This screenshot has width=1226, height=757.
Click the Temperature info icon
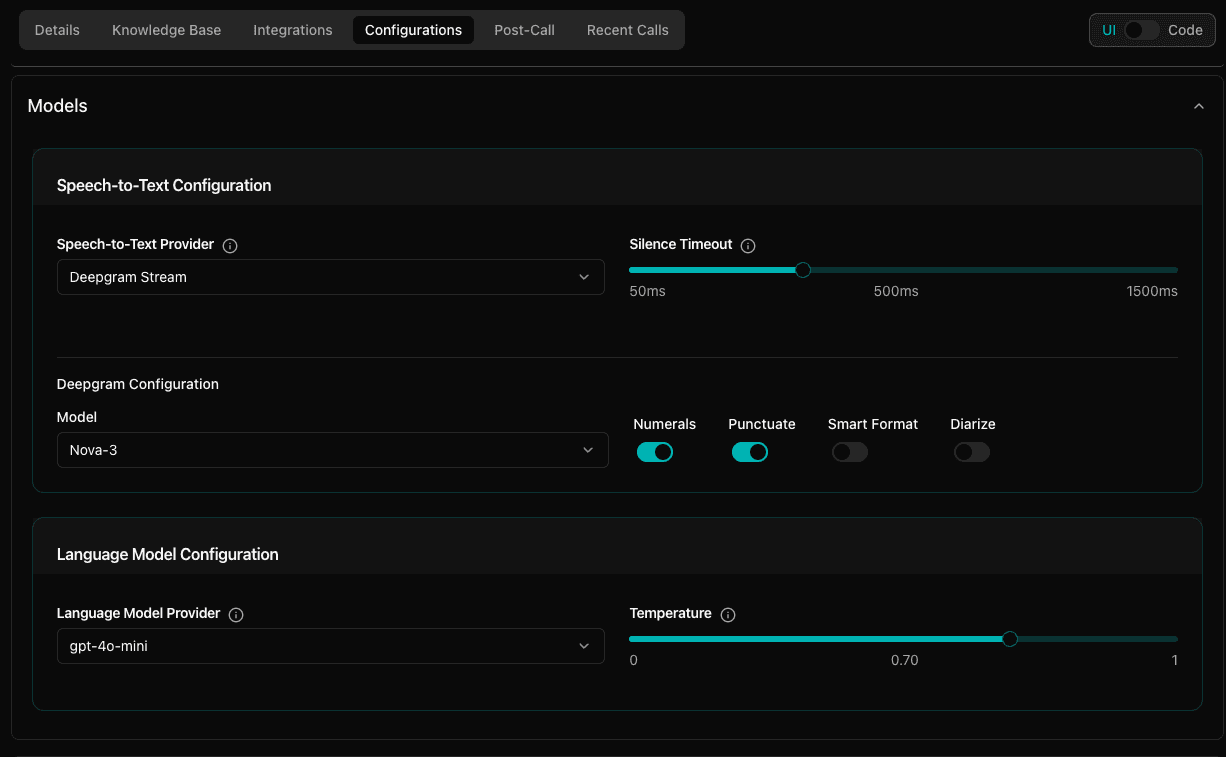(727, 614)
